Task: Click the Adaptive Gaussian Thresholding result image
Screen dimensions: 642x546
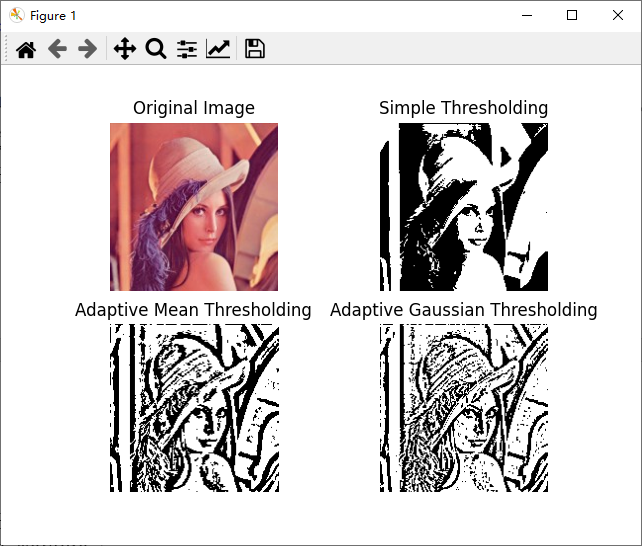Action: click(x=464, y=408)
